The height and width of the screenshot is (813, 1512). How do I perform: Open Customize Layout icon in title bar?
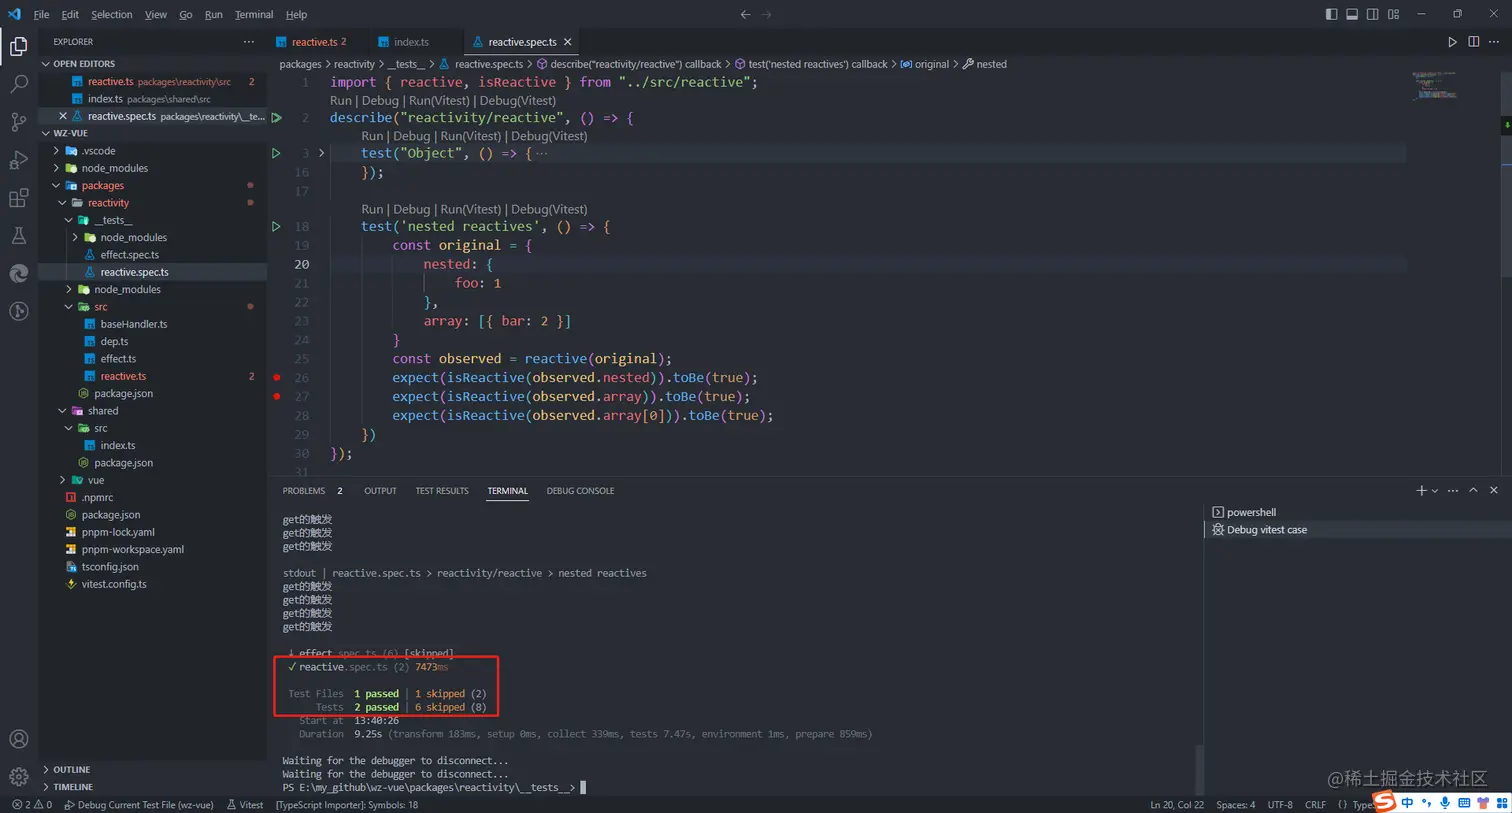[1393, 14]
